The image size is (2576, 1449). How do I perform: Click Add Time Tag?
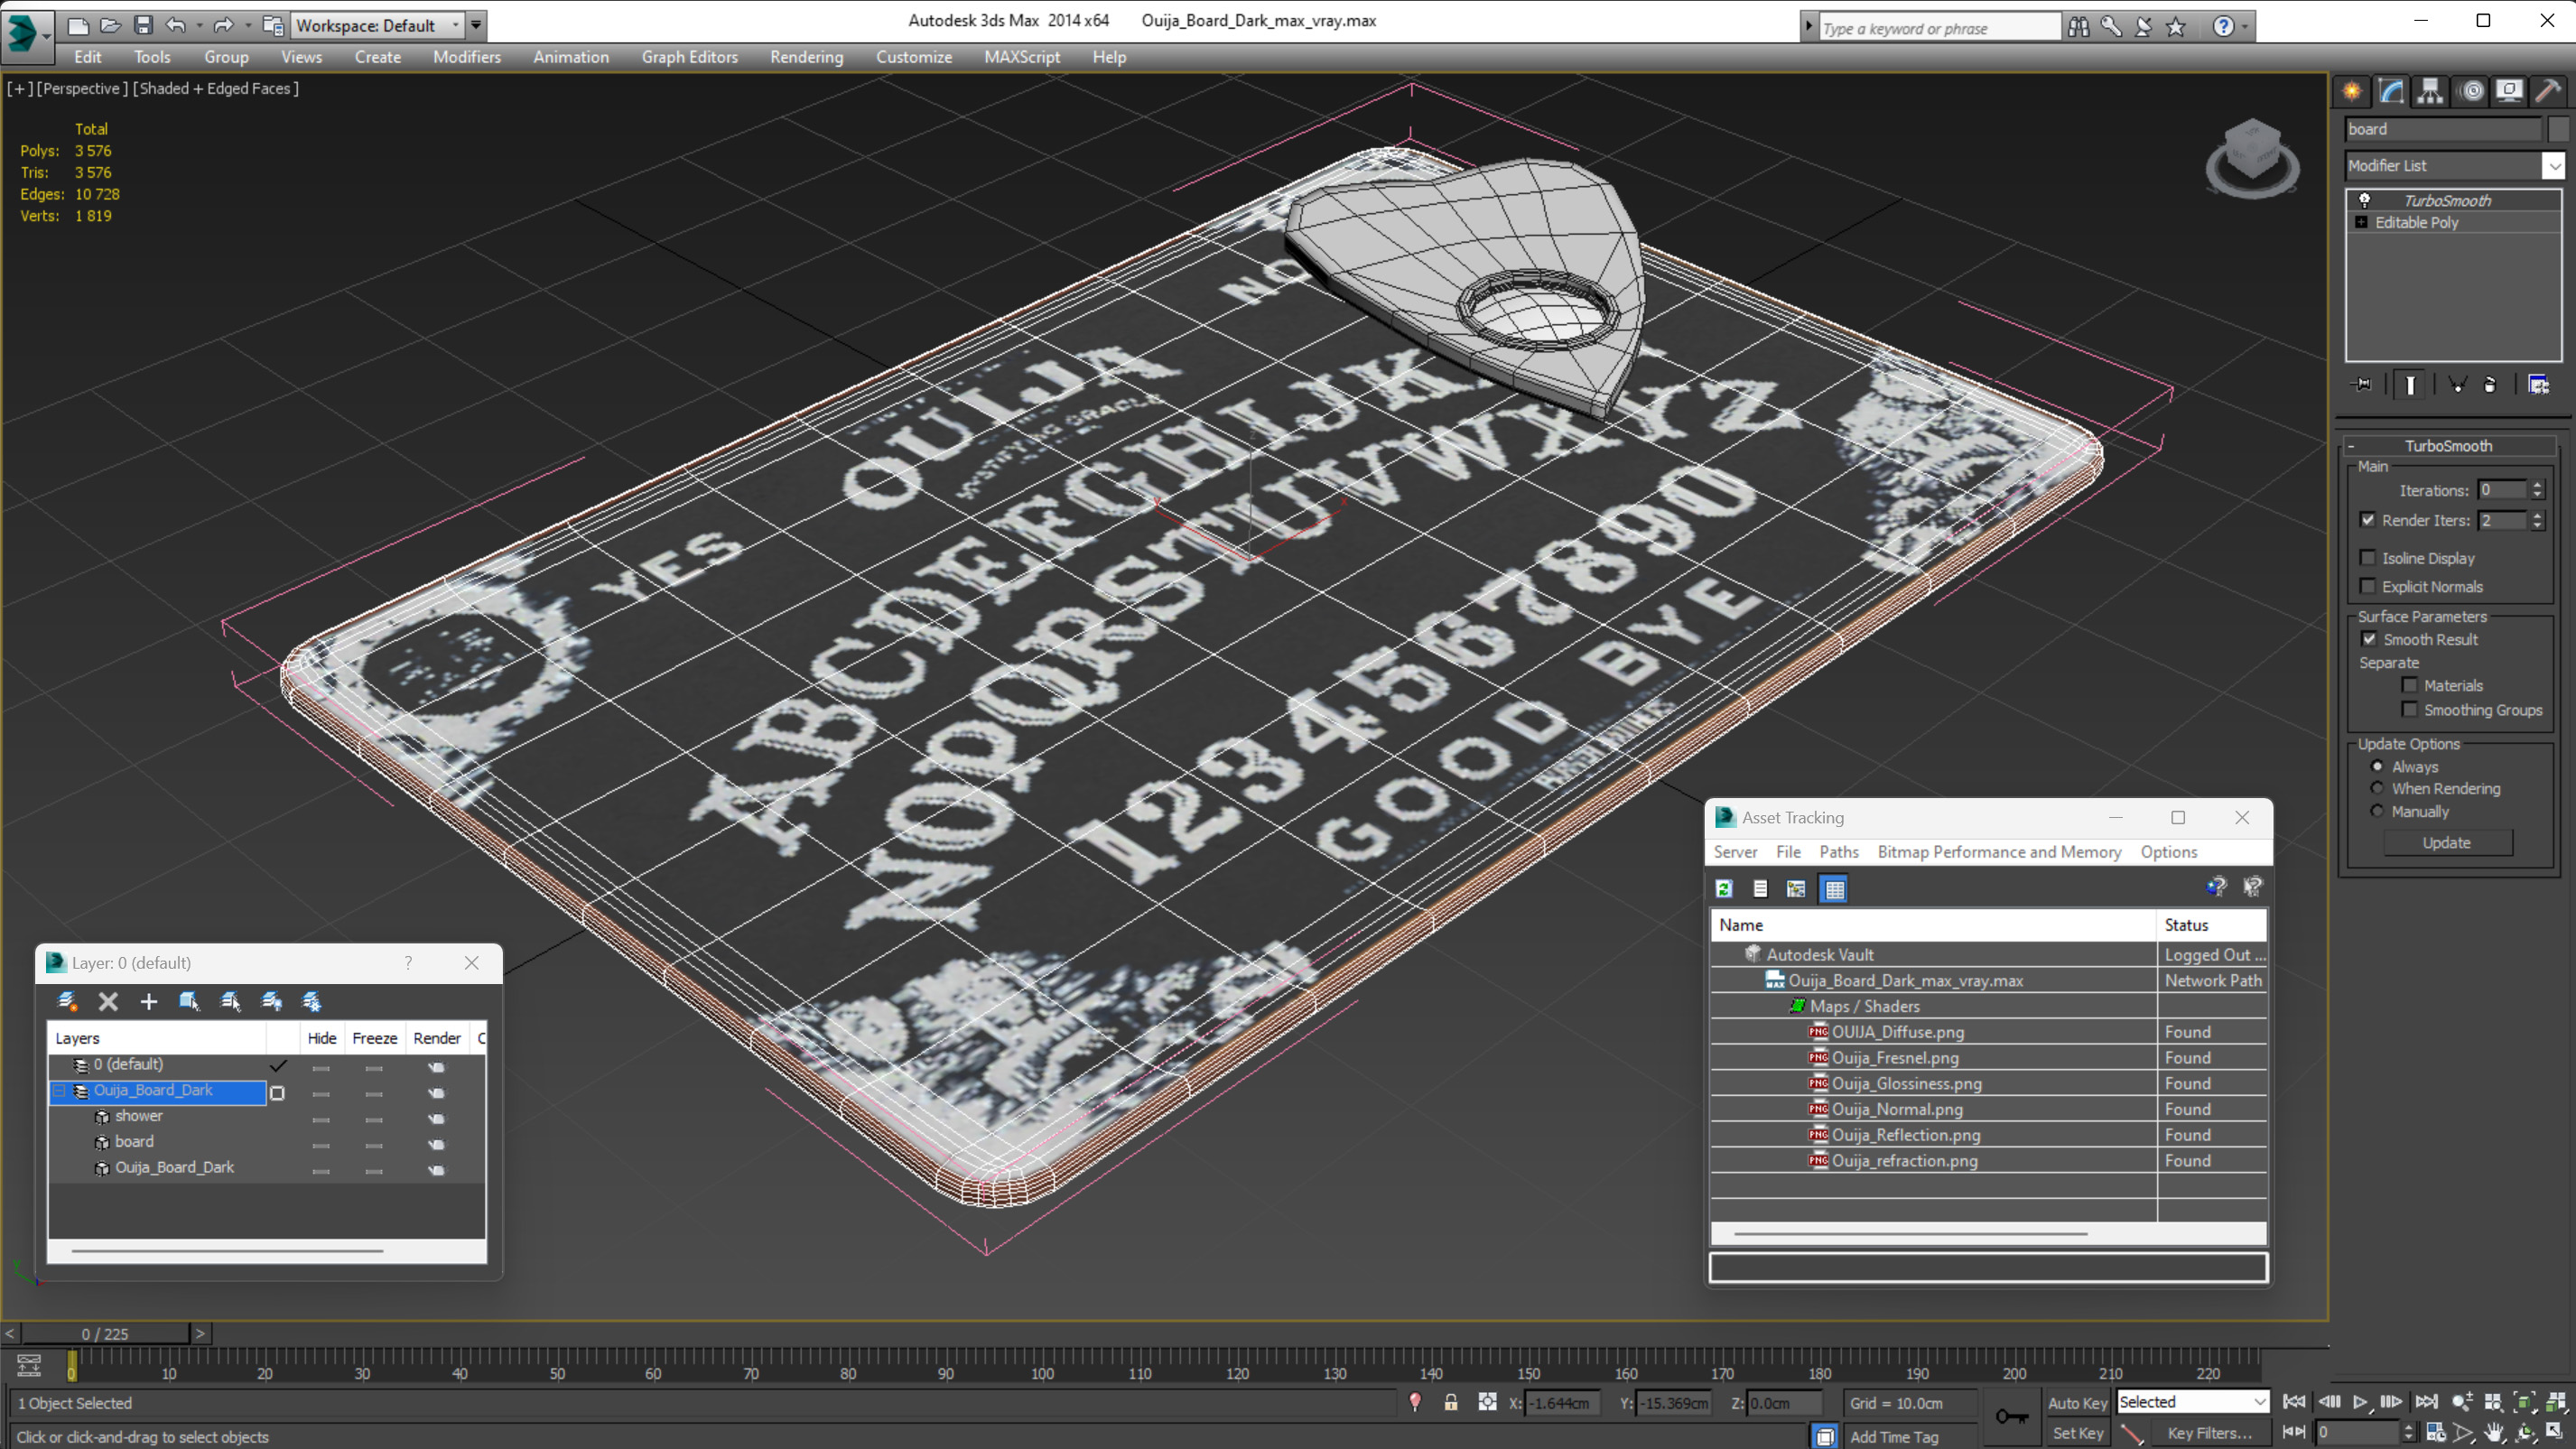click(1893, 1436)
